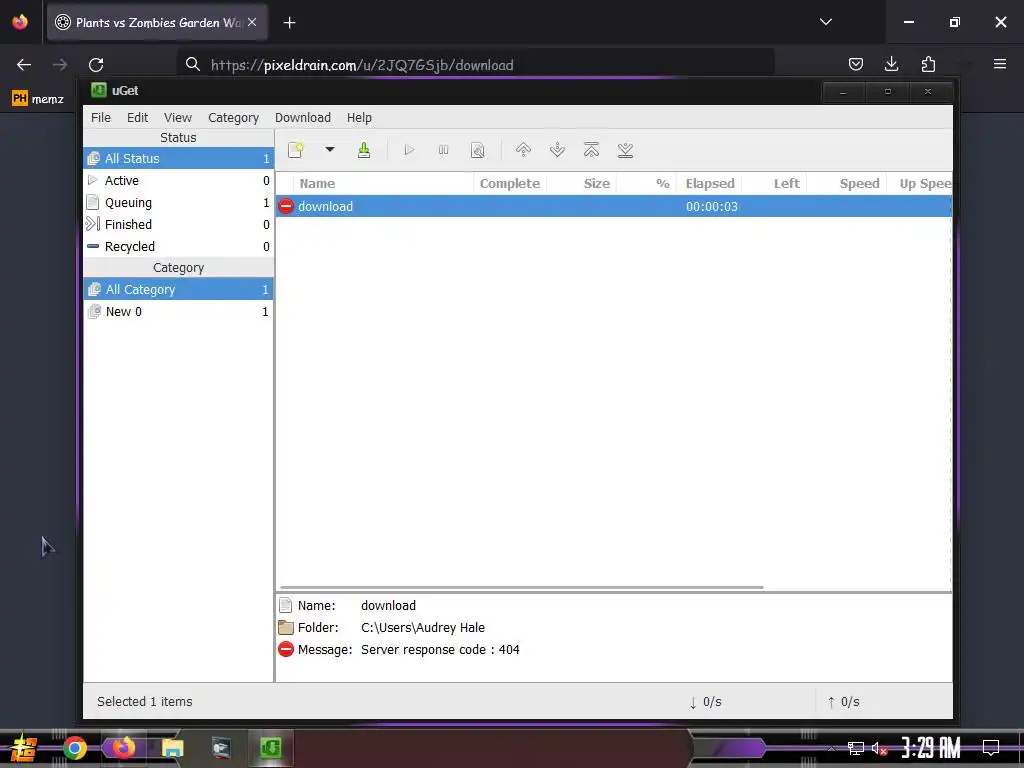This screenshot has width=1024, height=768.
Task: Click the uGet app icon in title bar
Action: [99, 90]
